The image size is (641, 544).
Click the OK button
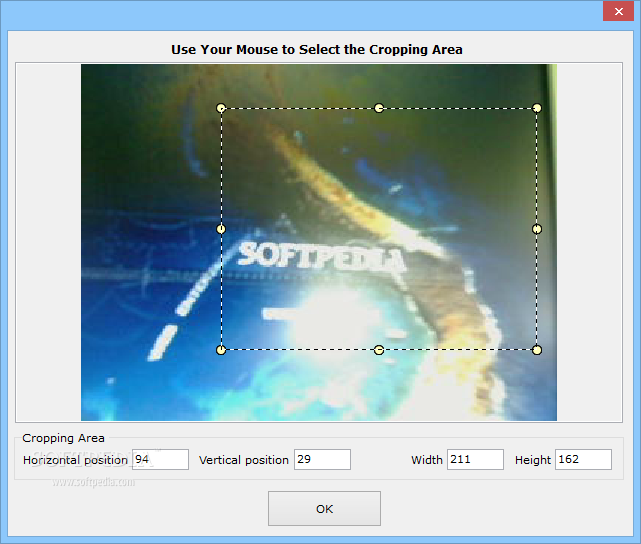click(x=324, y=508)
